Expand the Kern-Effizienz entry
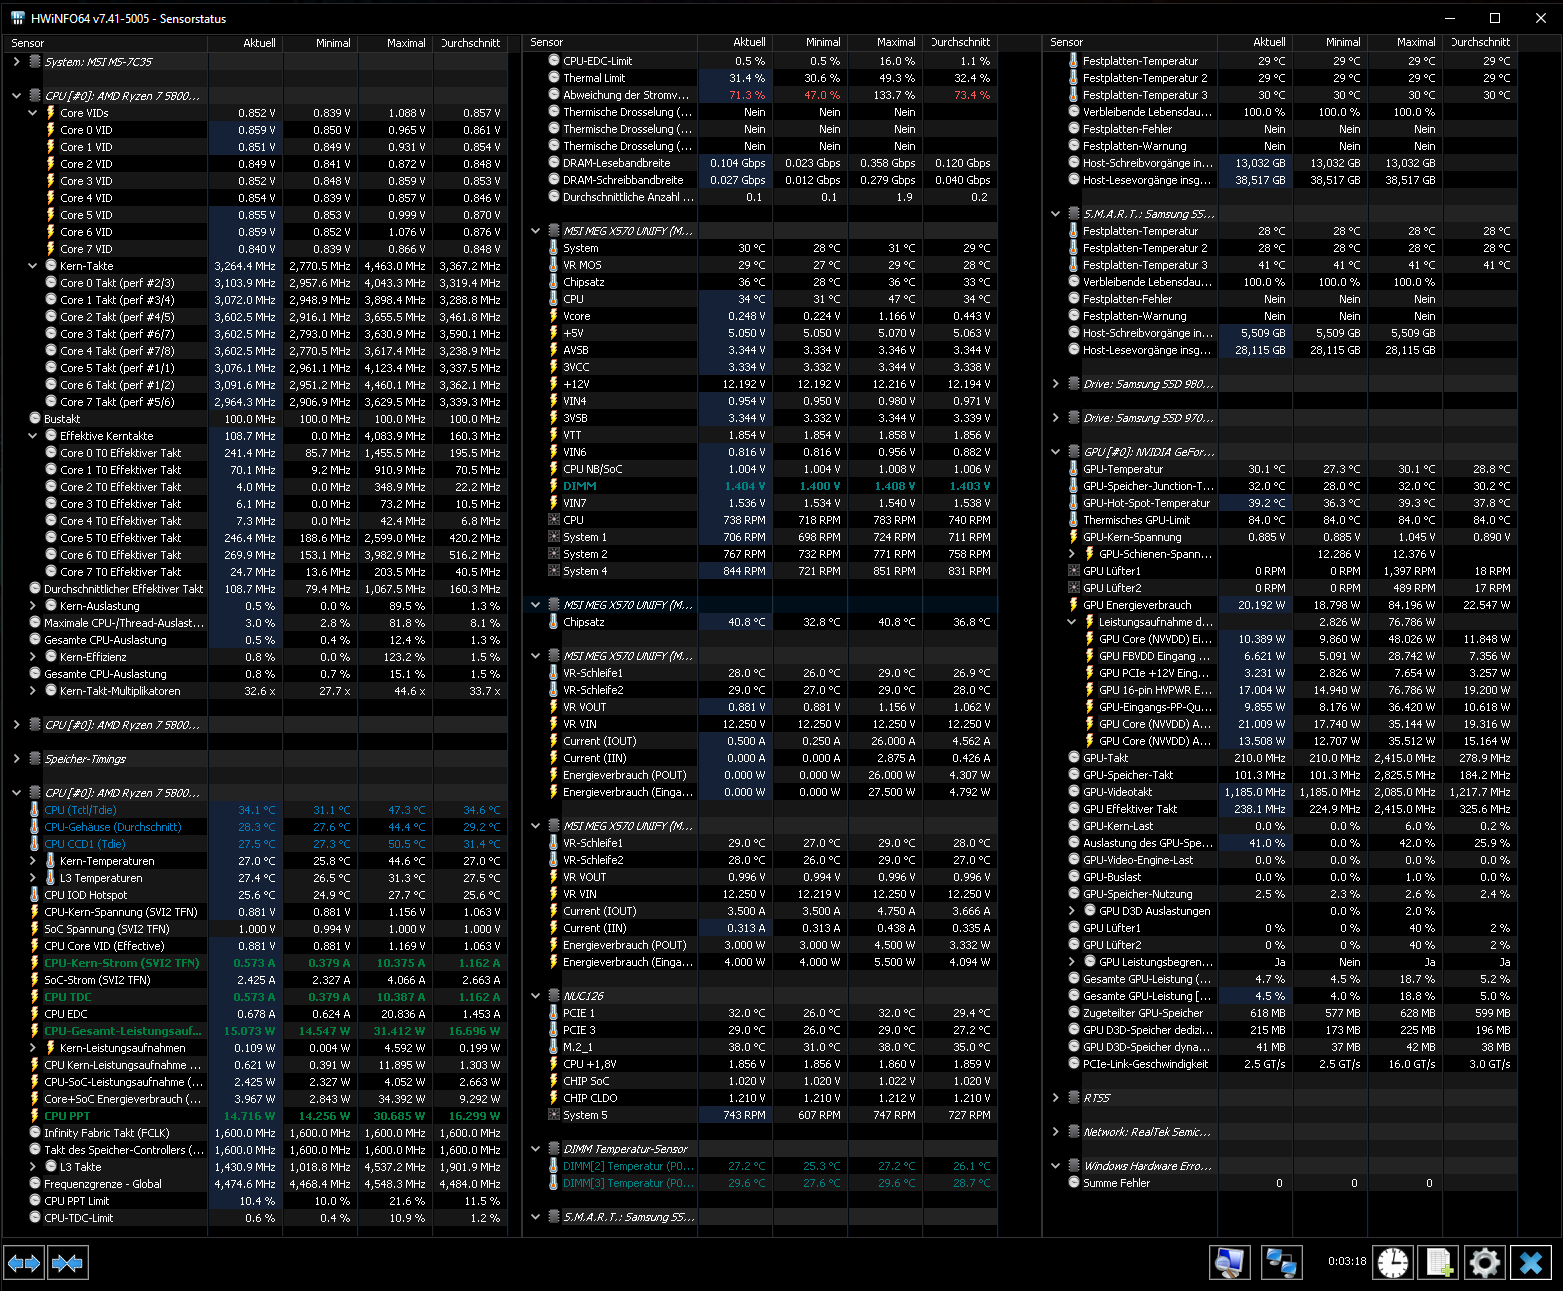Viewport: 1563px width, 1291px height. click(x=33, y=657)
